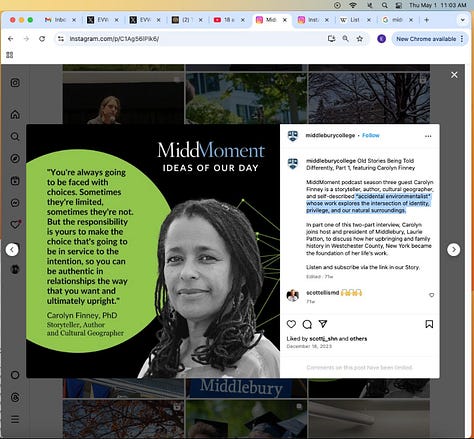Open Spotlight search in the macOS menu bar

[384, 5]
